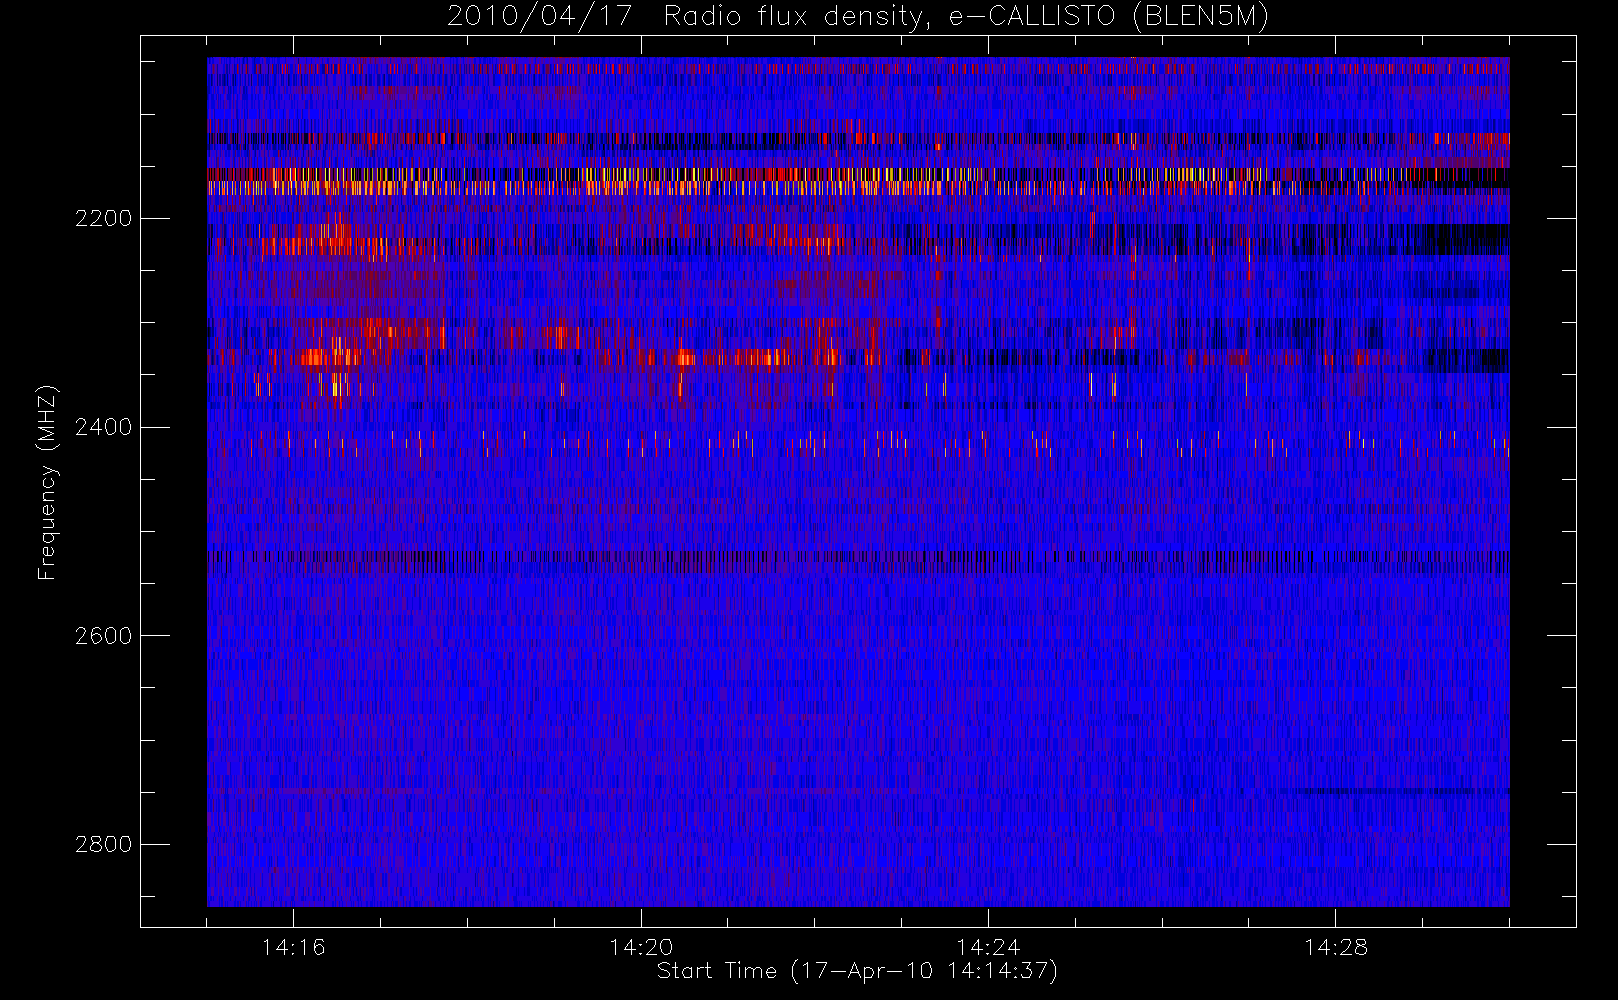Click the 14:20 time tick label

tap(641, 947)
